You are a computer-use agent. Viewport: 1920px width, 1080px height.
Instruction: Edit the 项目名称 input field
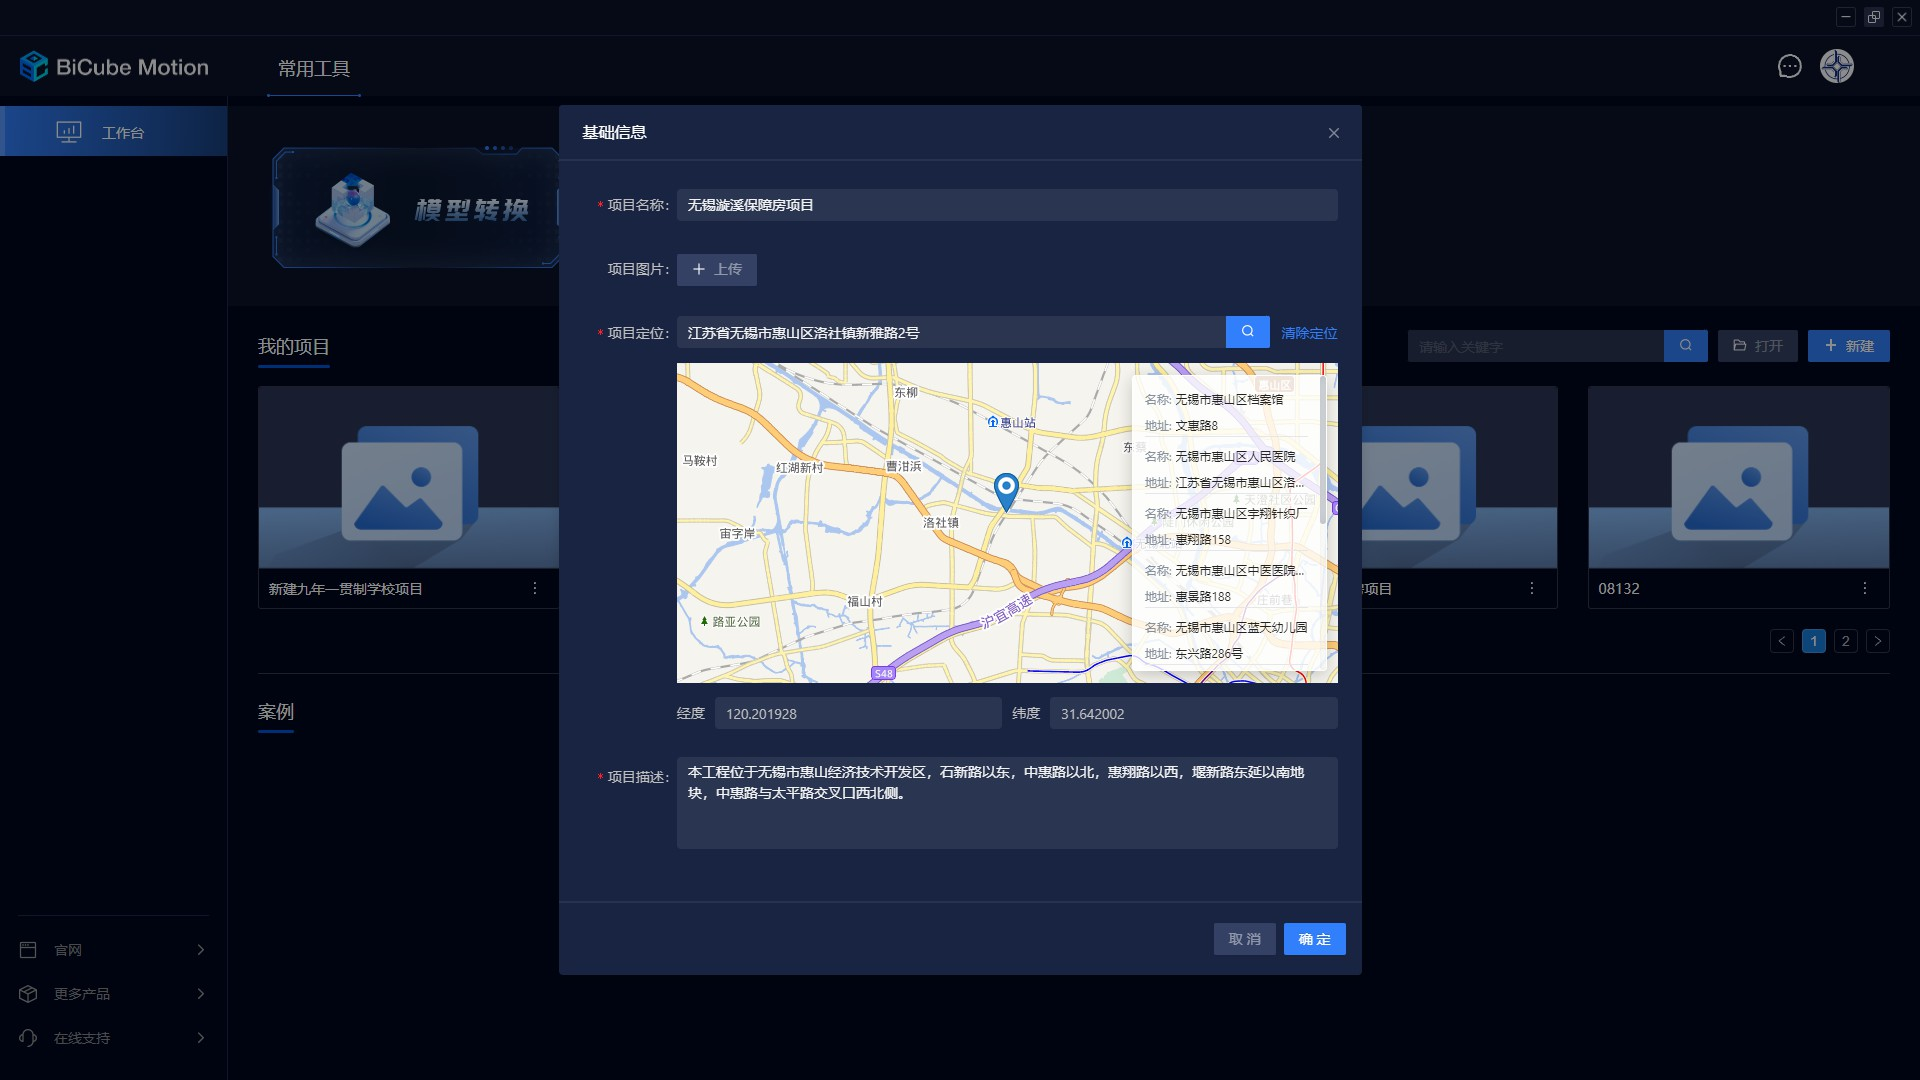1007,205
